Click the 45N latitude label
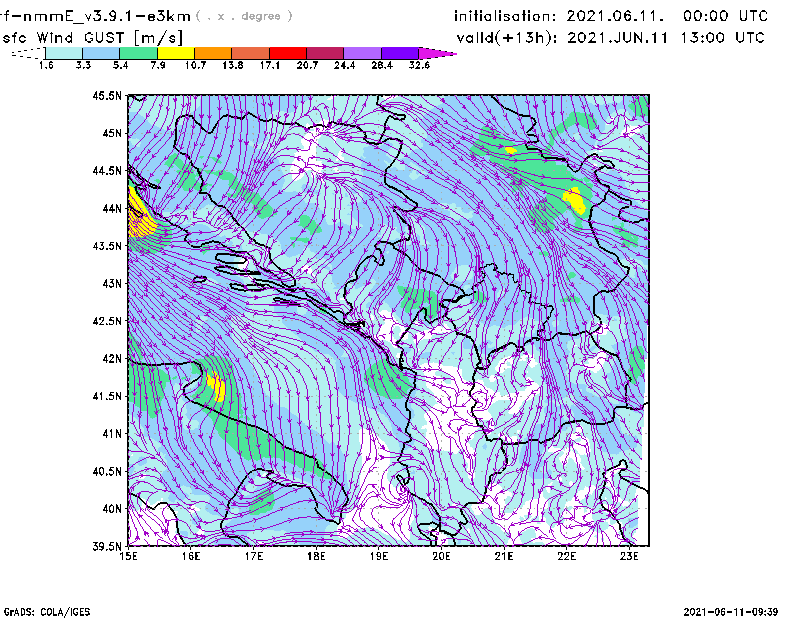 click(112, 133)
